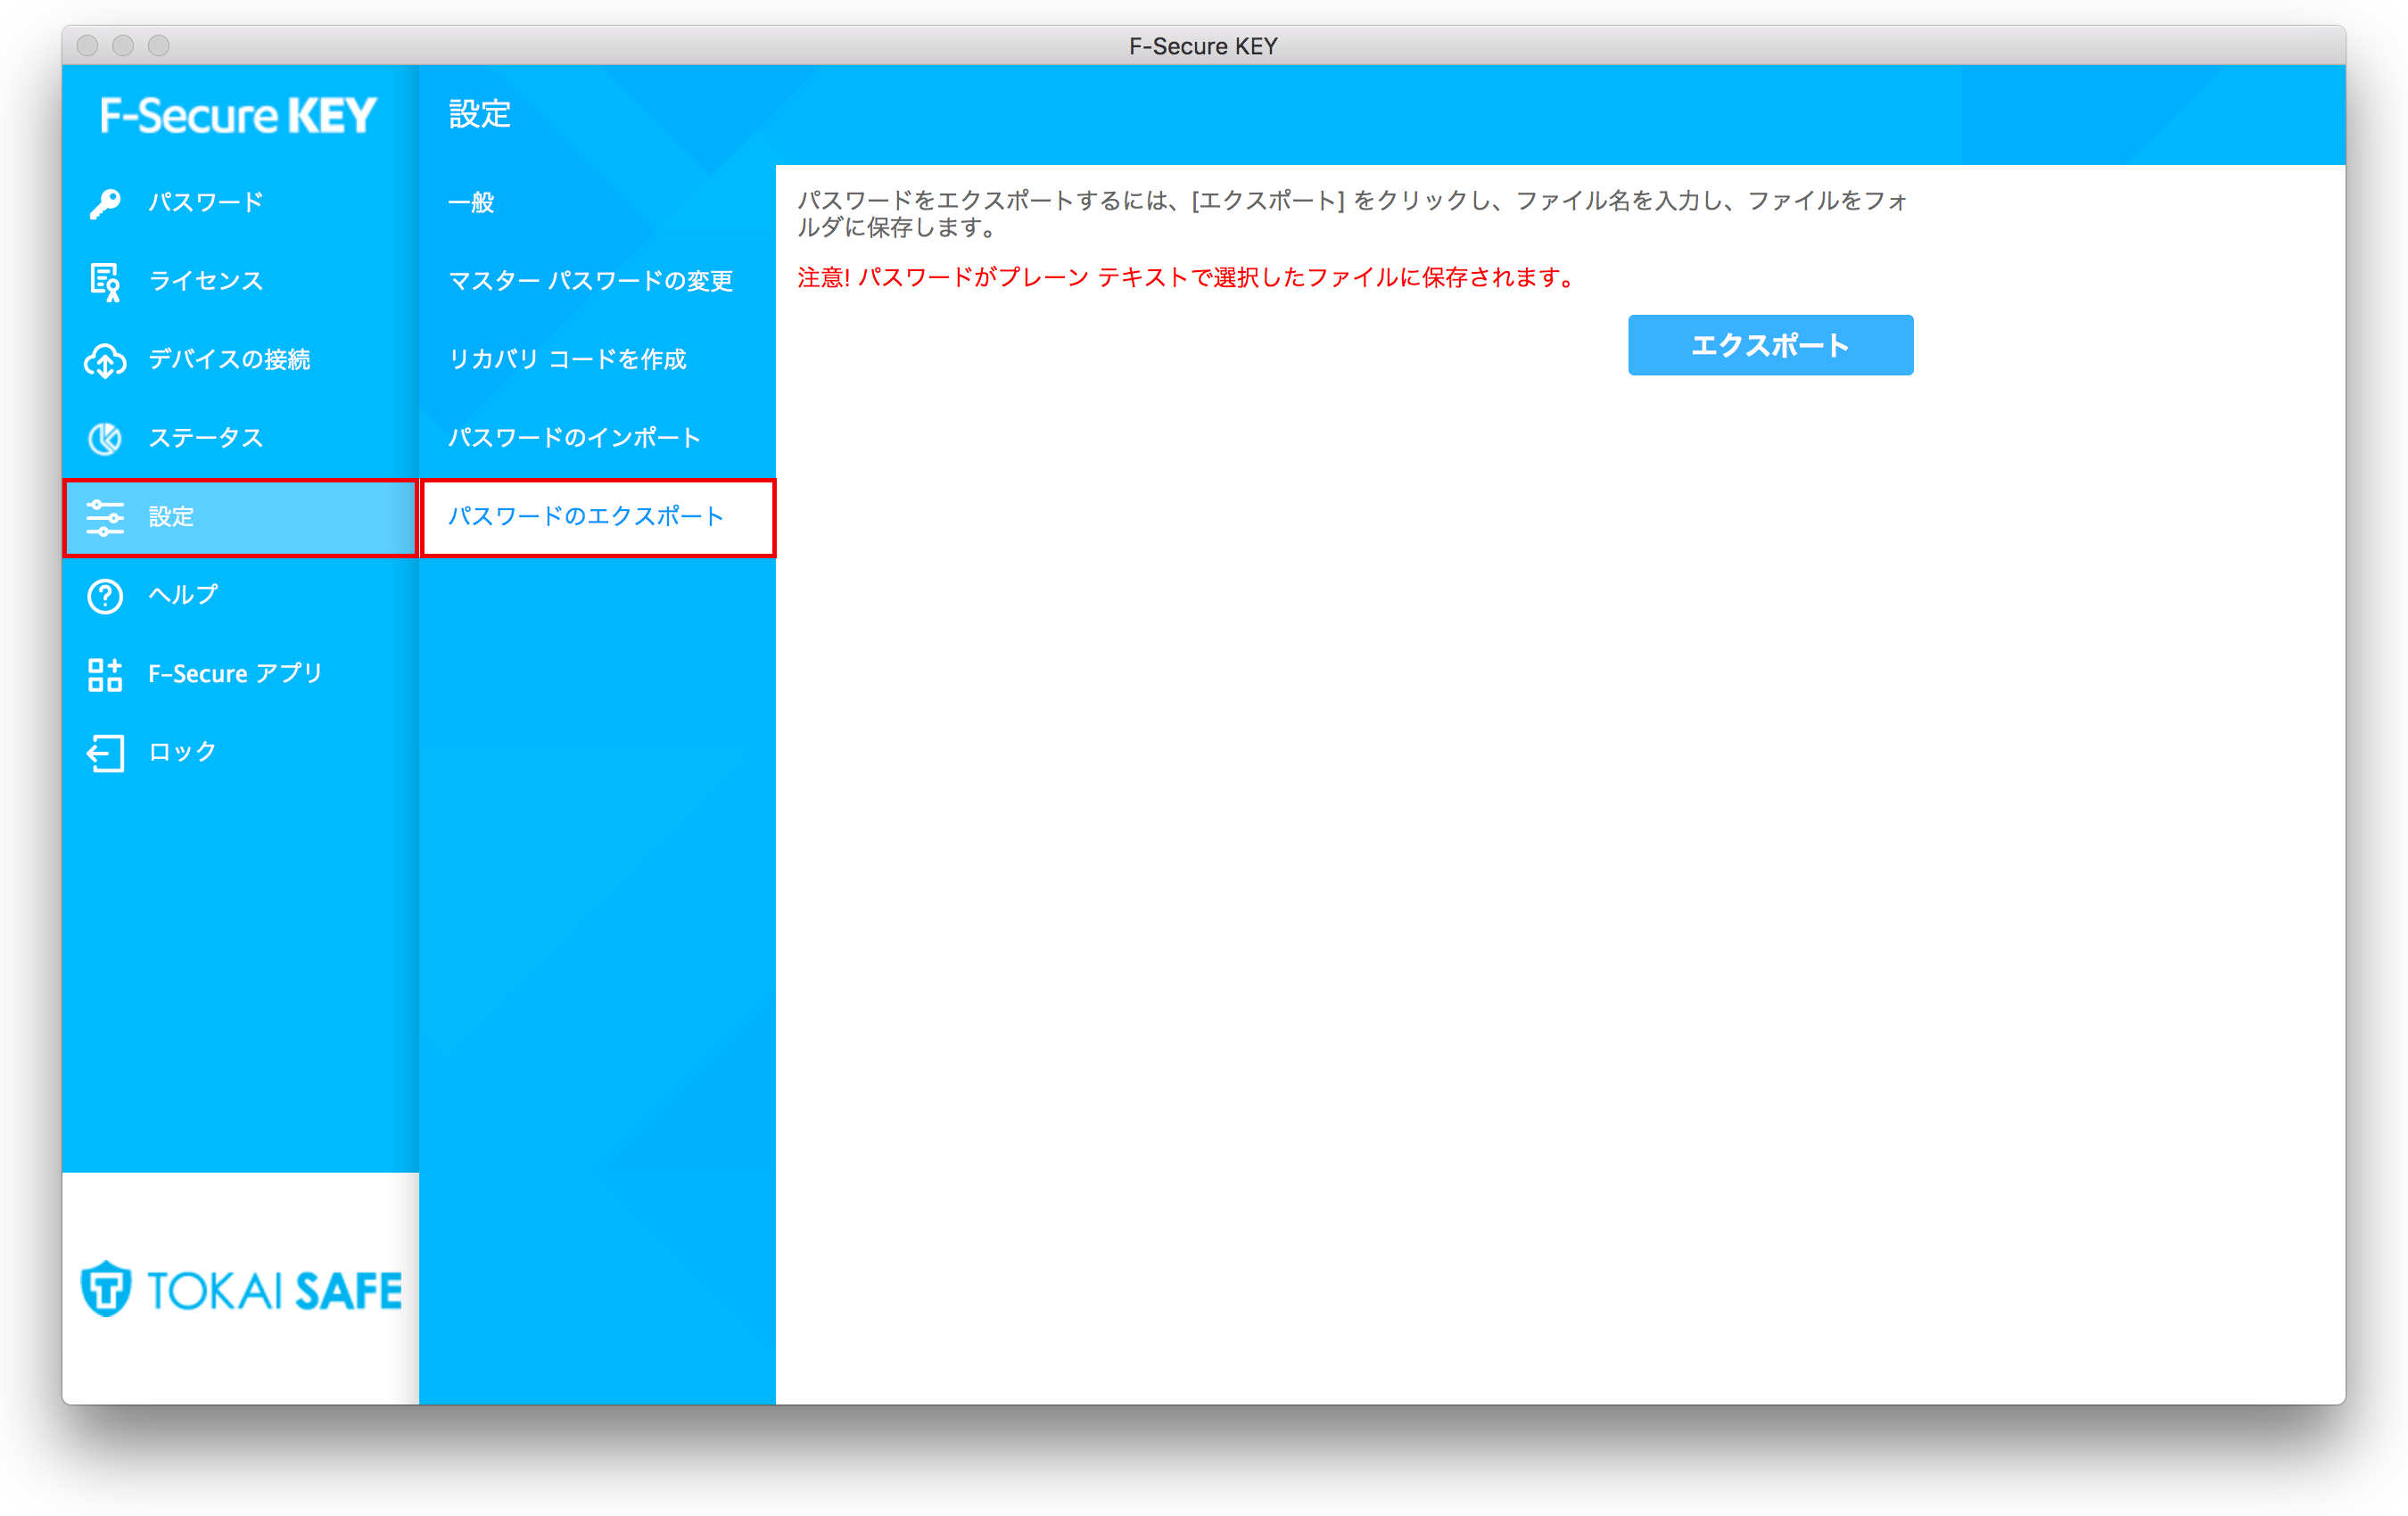Close the F-Secure KEY window
Viewport: 2408px width, 1516px height.
point(88,45)
